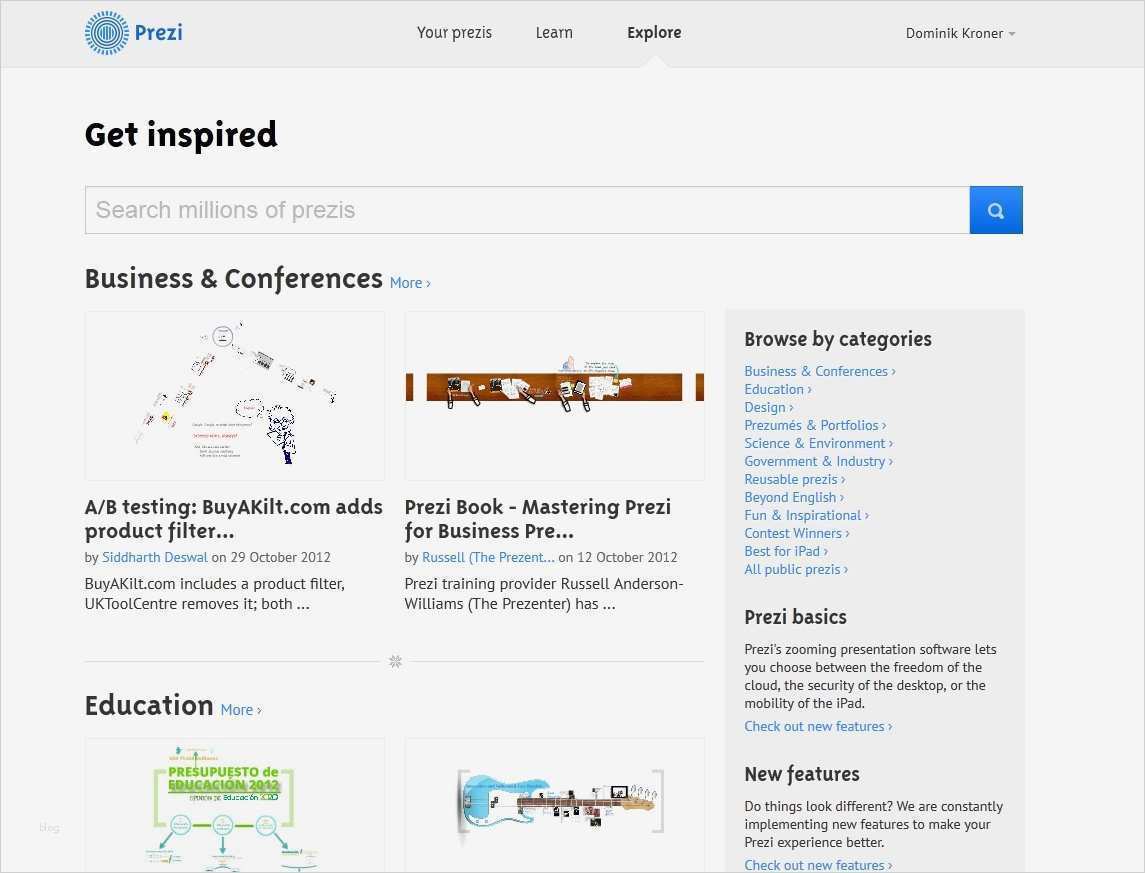Open the Learn menu
This screenshot has width=1145, height=873.
tap(554, 32)
